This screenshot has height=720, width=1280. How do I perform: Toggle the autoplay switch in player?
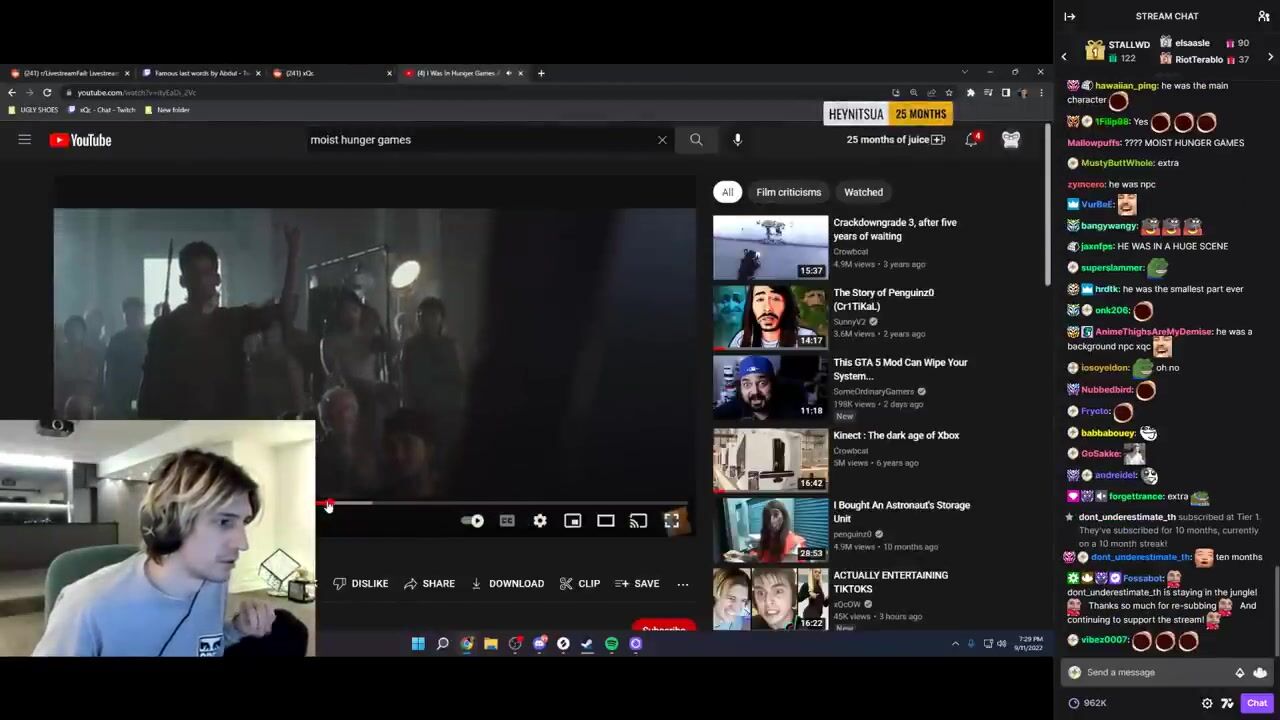[x=473, y=521]
